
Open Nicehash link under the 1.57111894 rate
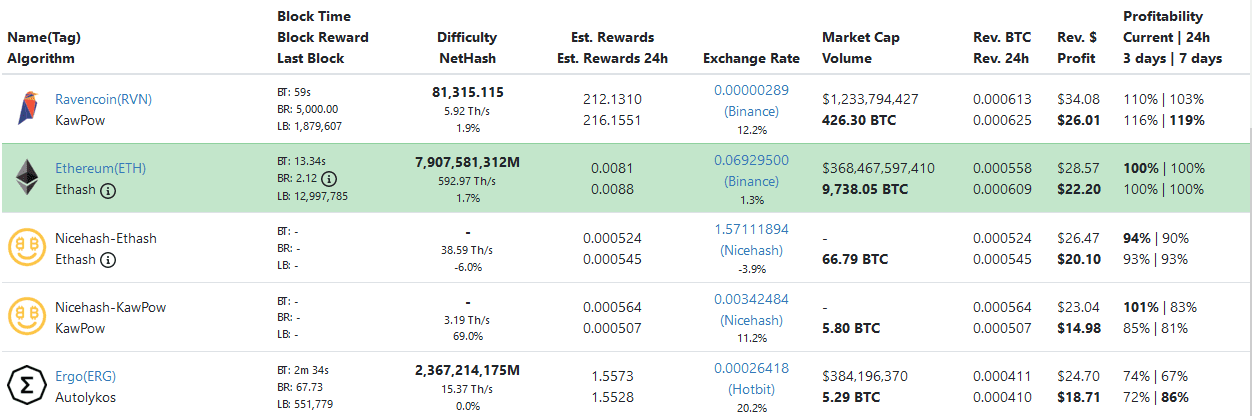coord(751,250)
